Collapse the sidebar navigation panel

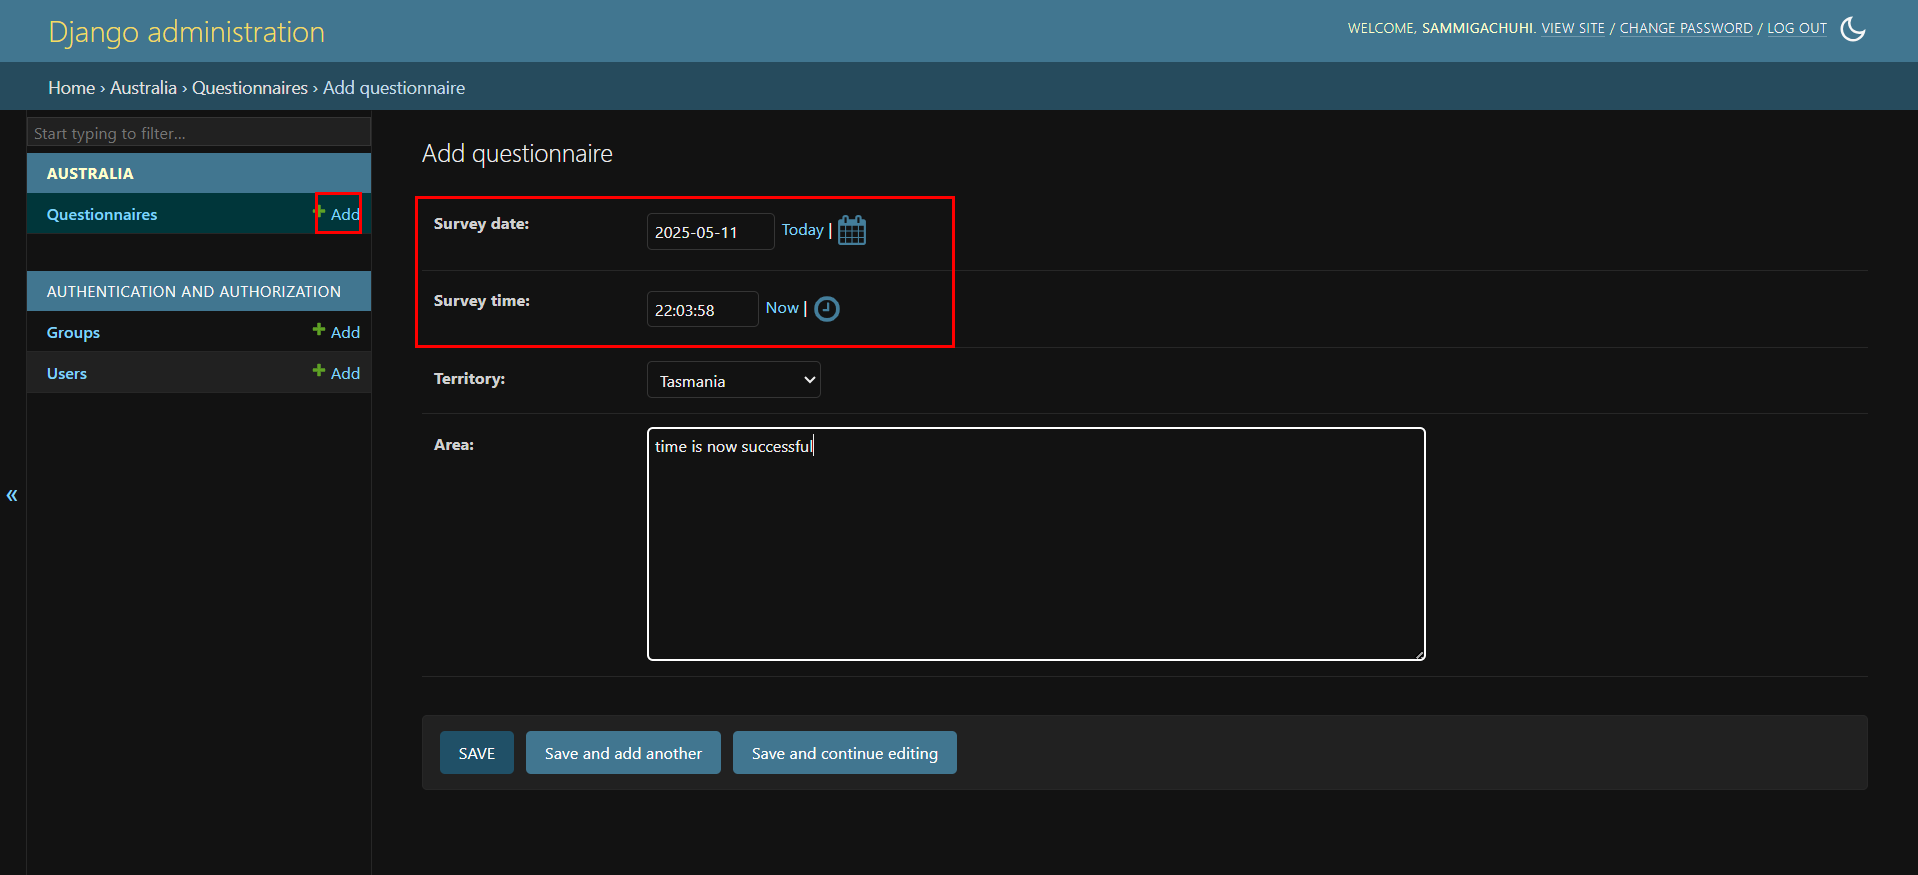(x=12, y=495)
